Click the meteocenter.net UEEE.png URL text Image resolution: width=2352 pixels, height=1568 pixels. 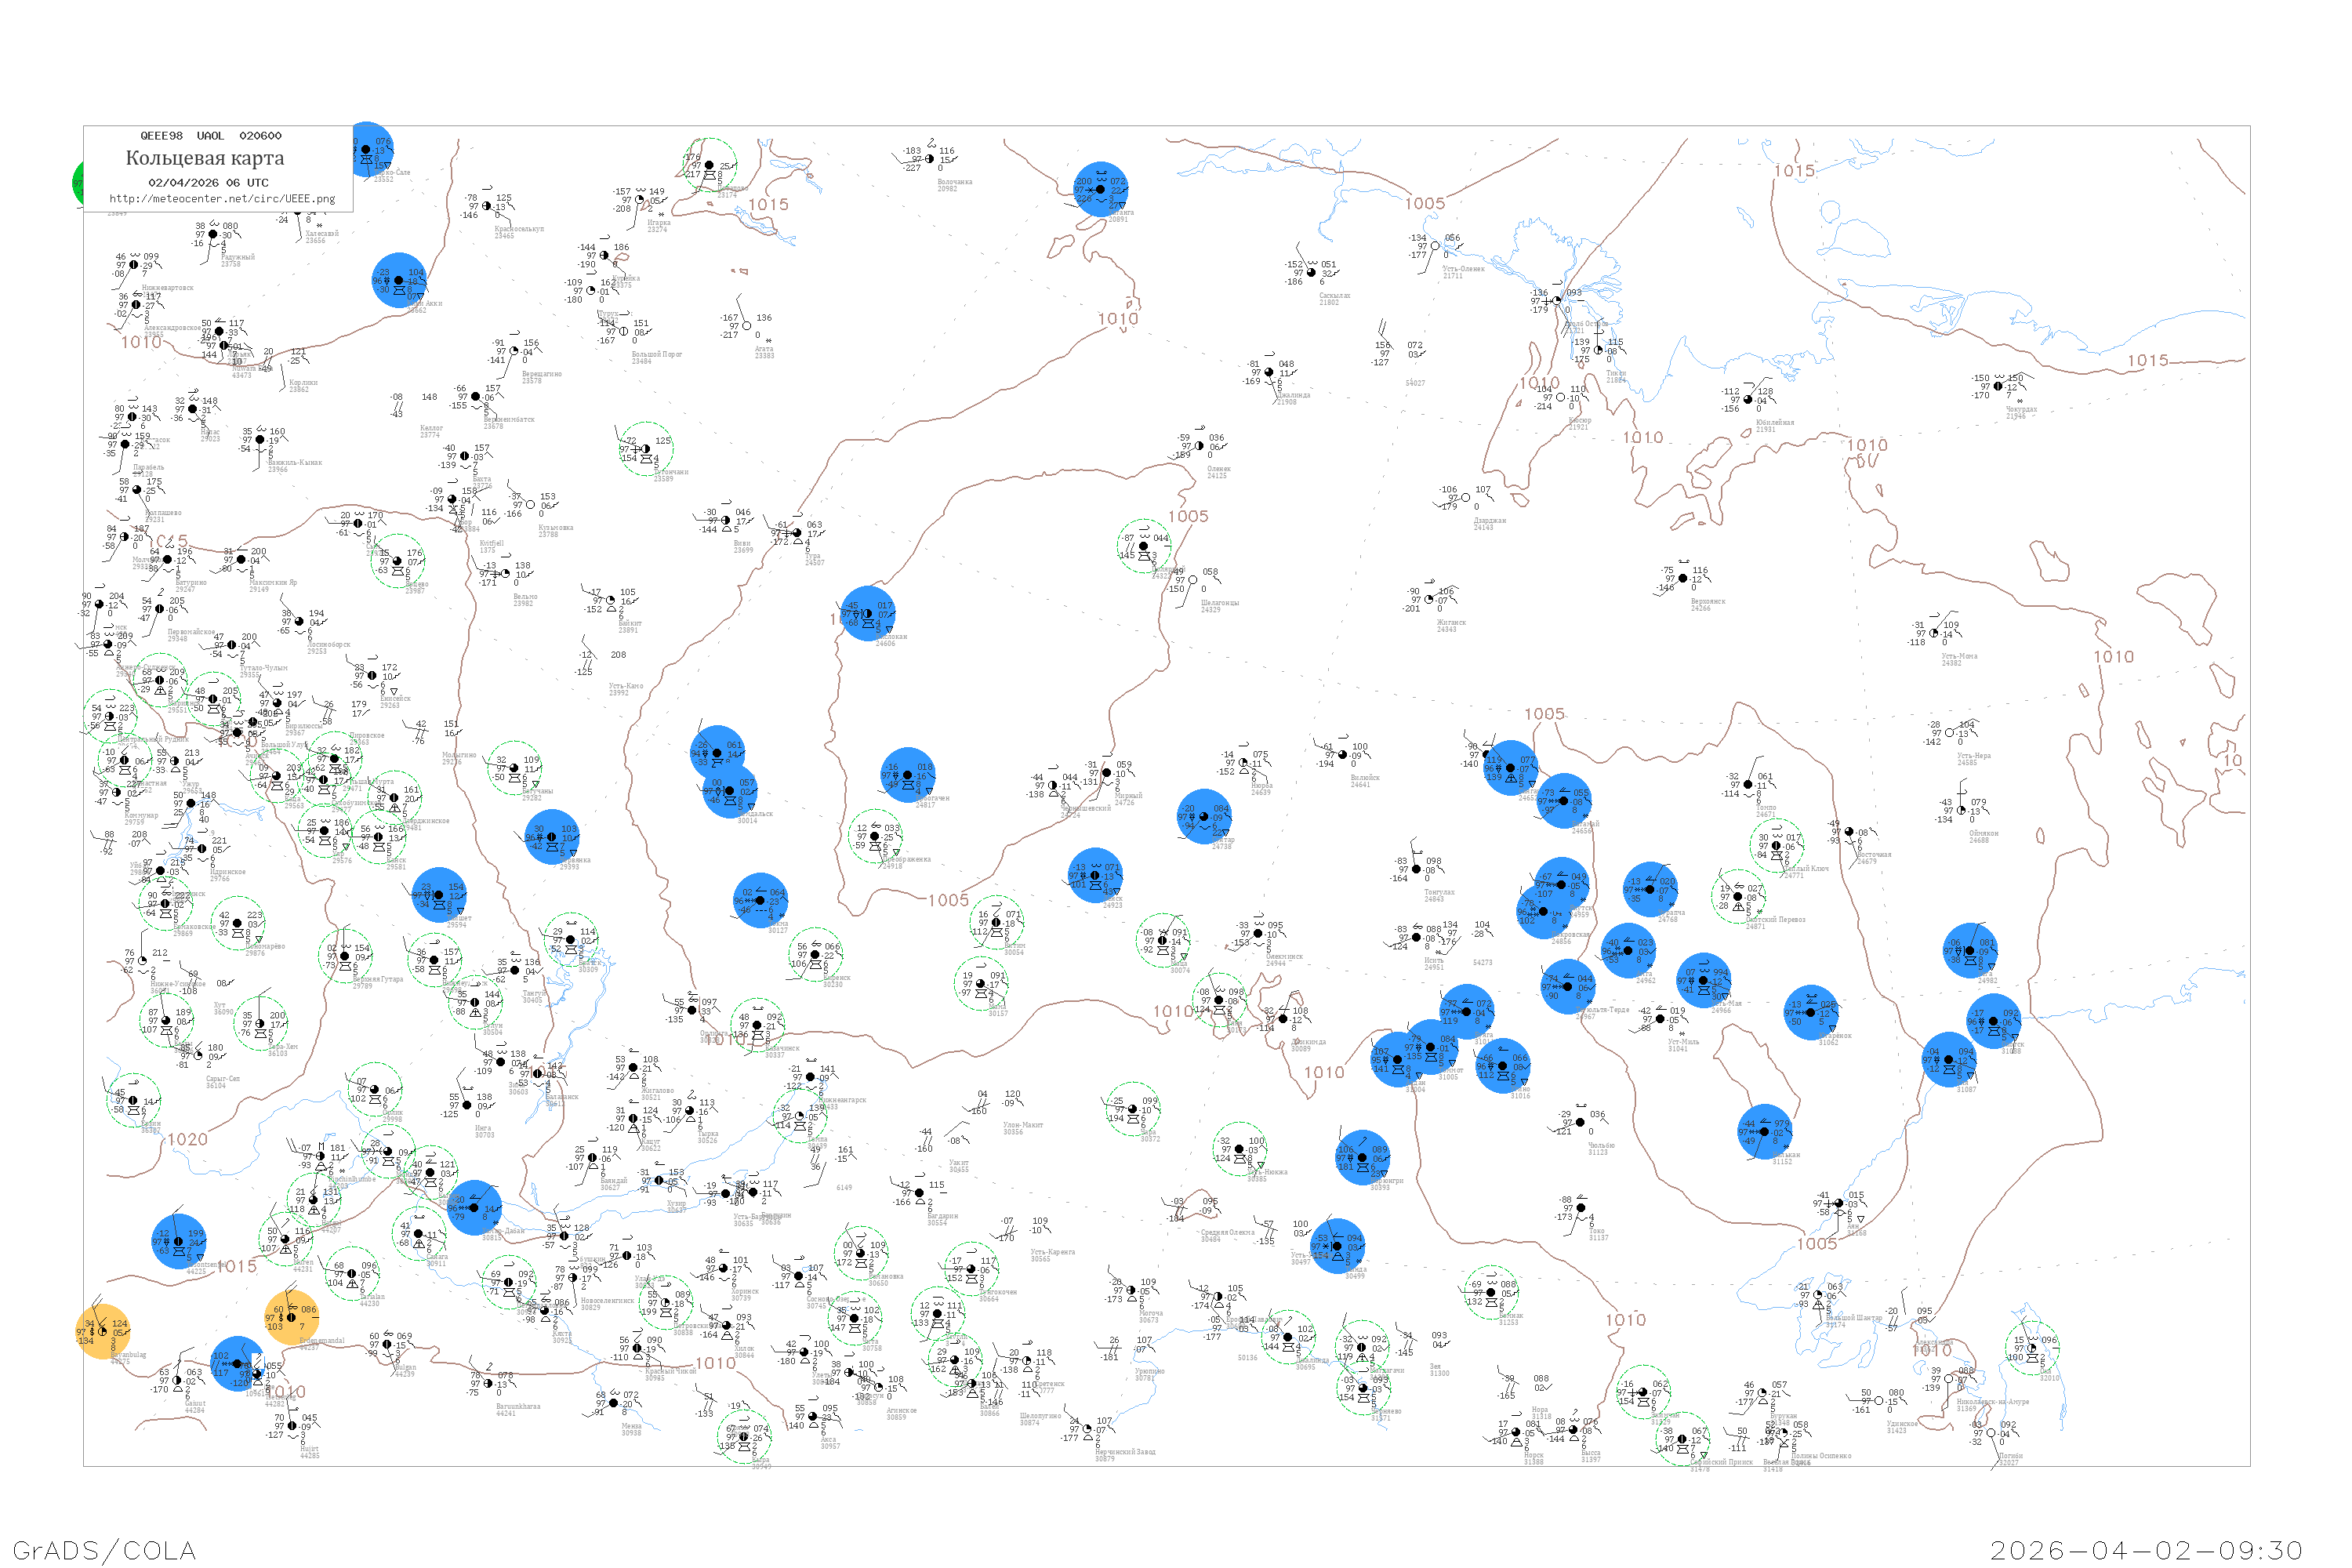(222, 199)
